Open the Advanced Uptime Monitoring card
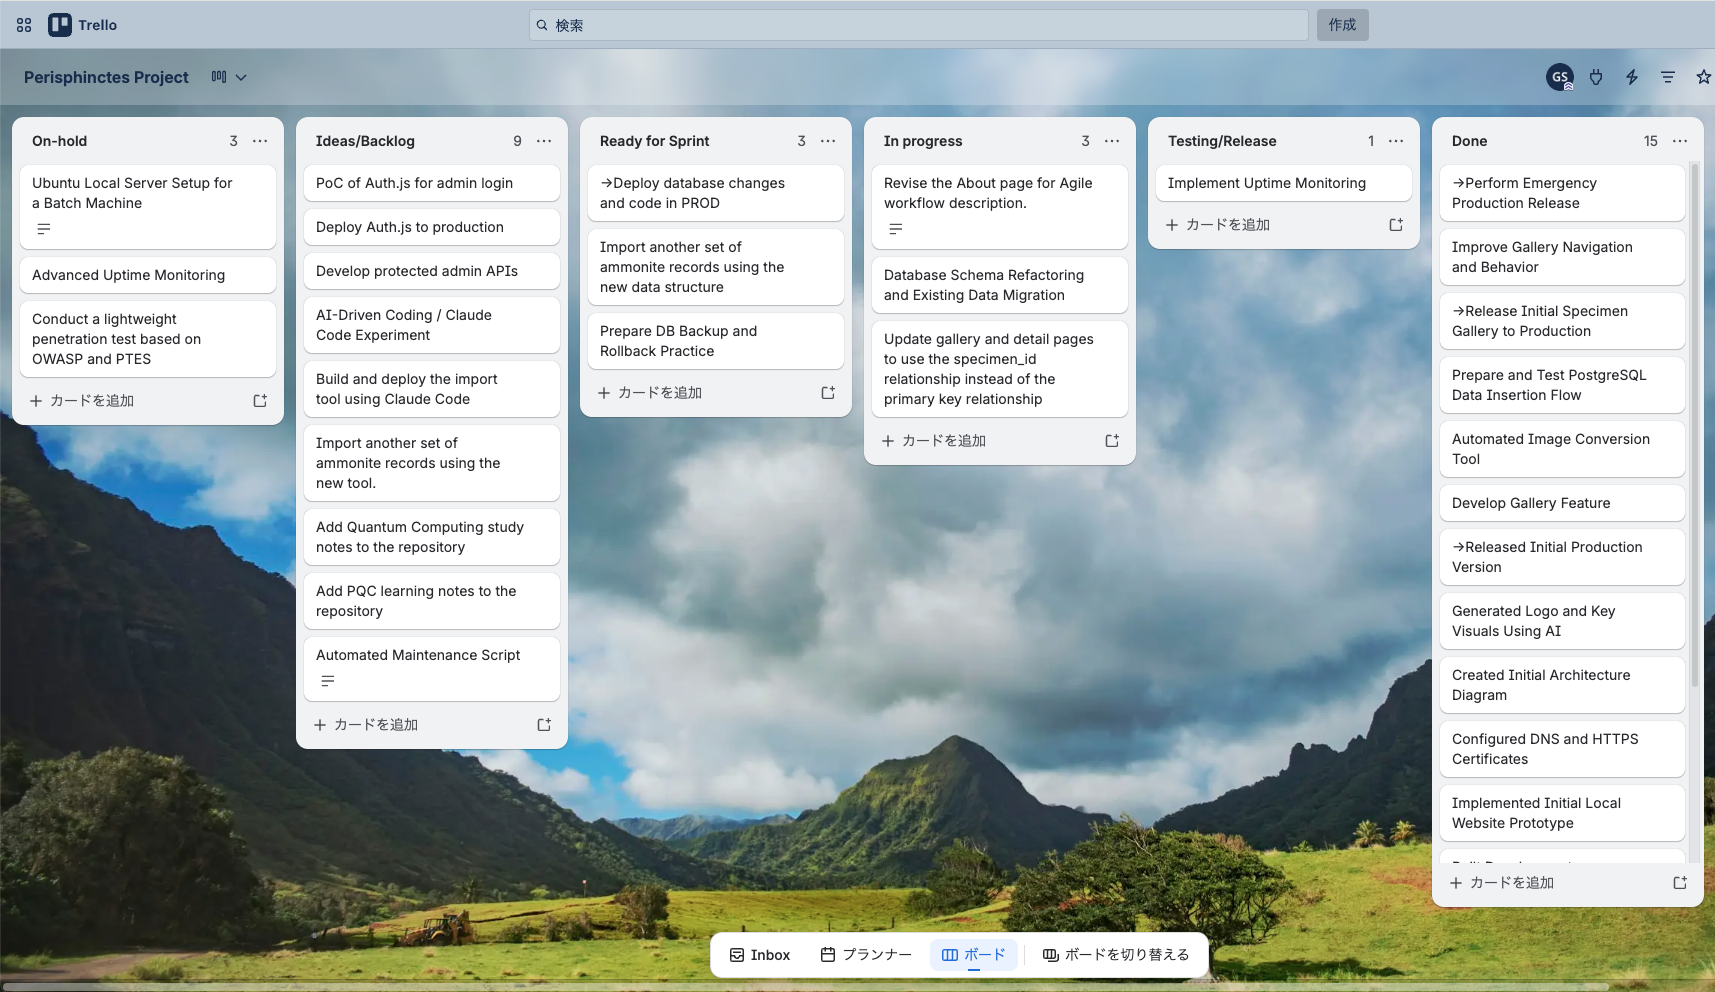Viewport: 1715px width, 992px height. tap(148, 275)
